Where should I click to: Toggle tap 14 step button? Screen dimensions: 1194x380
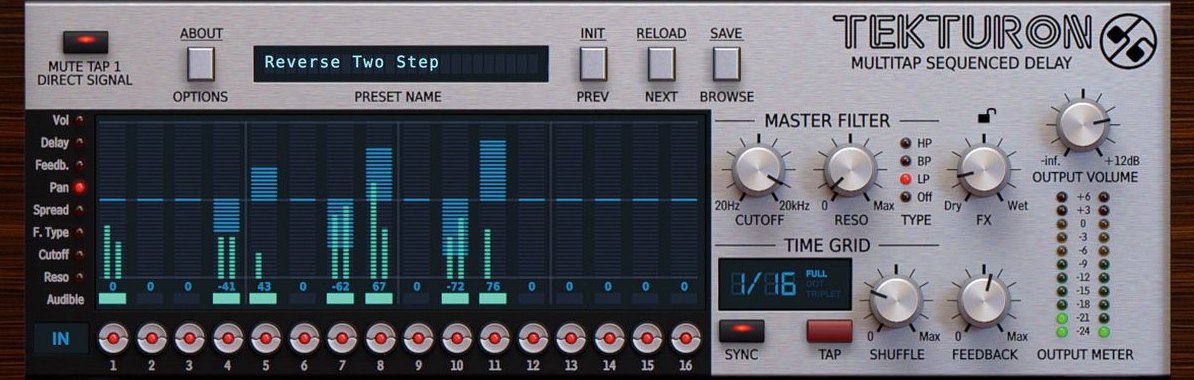click(609, 338)
